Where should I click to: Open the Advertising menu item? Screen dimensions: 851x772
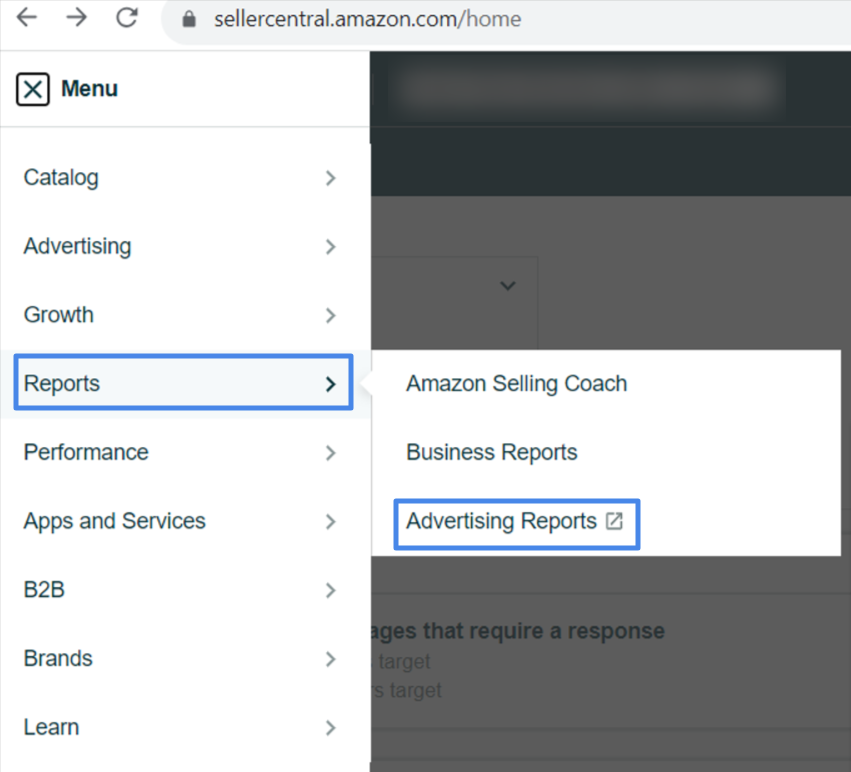click(185, 246)
